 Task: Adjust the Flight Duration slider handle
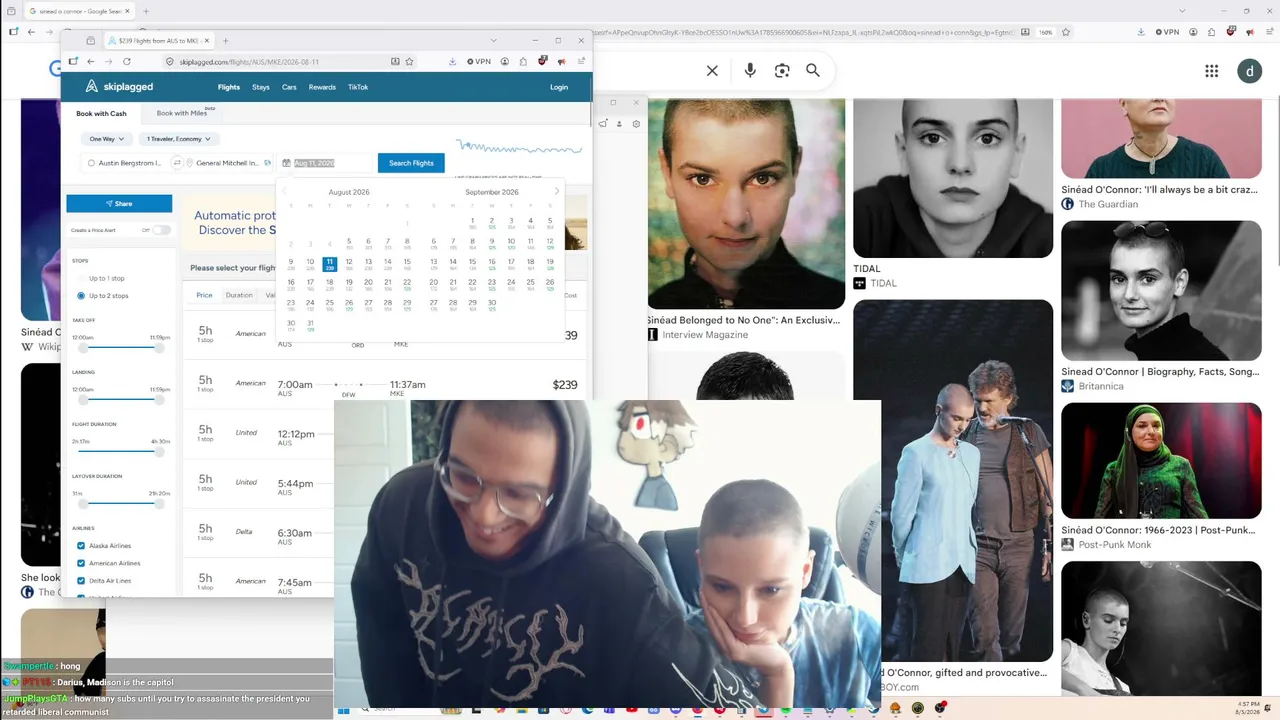point(159,451)
